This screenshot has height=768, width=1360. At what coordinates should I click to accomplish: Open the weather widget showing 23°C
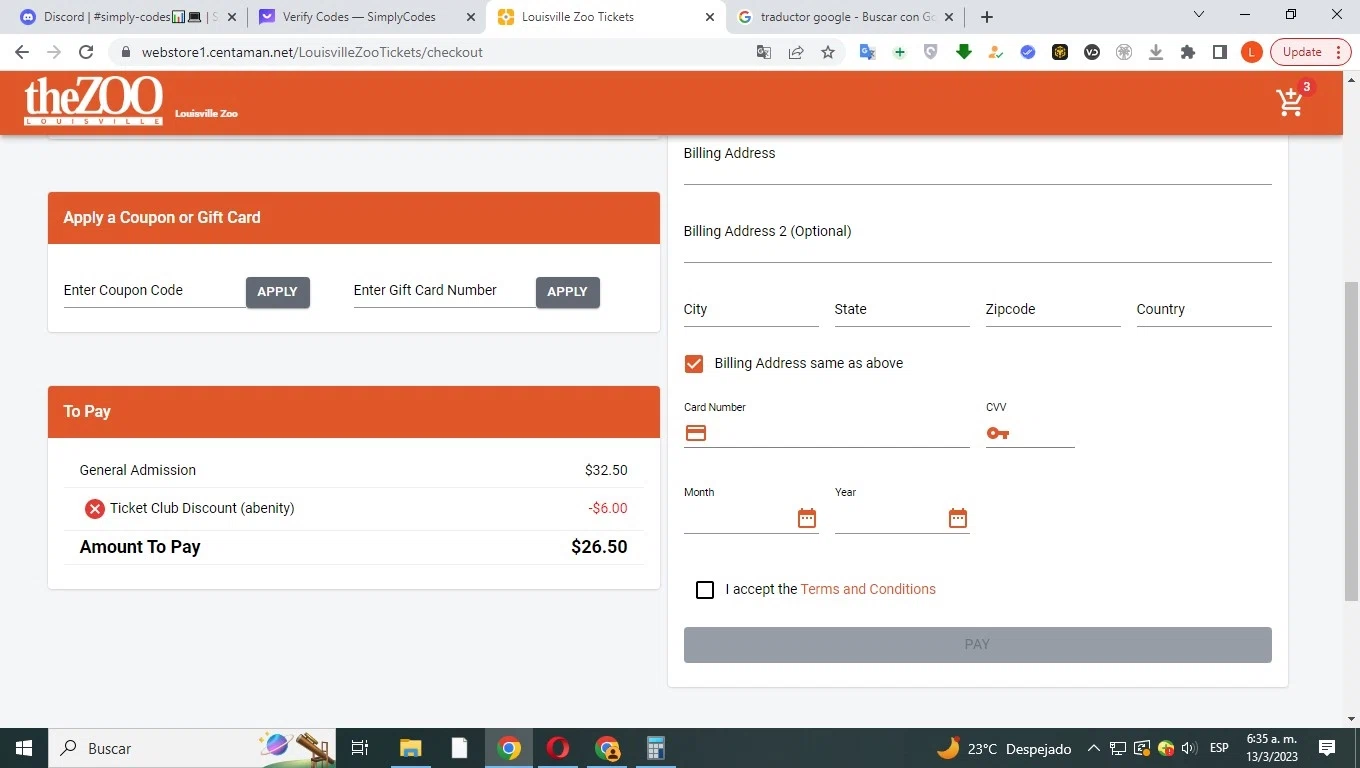tap(1004, 748)
